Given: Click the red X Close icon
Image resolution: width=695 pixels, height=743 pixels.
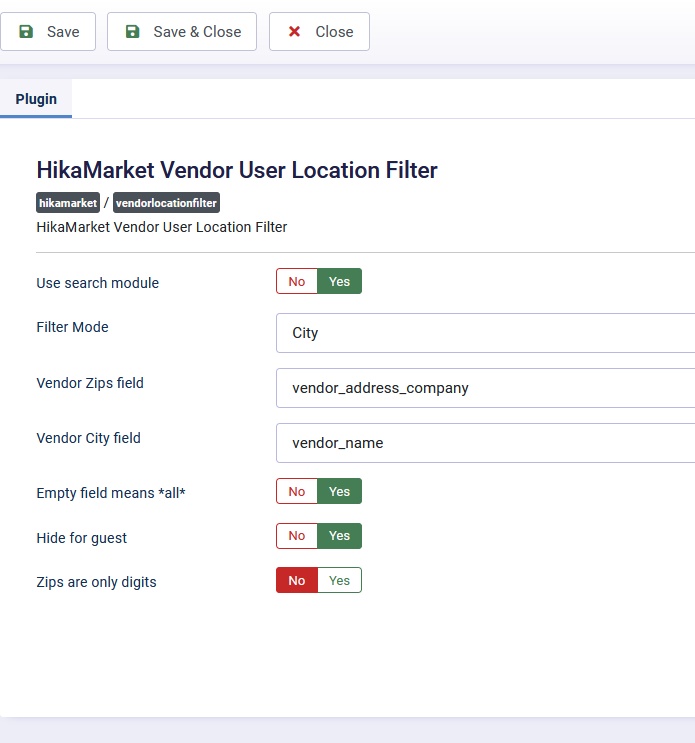Looking at the screenshot, I should point(294,32).
